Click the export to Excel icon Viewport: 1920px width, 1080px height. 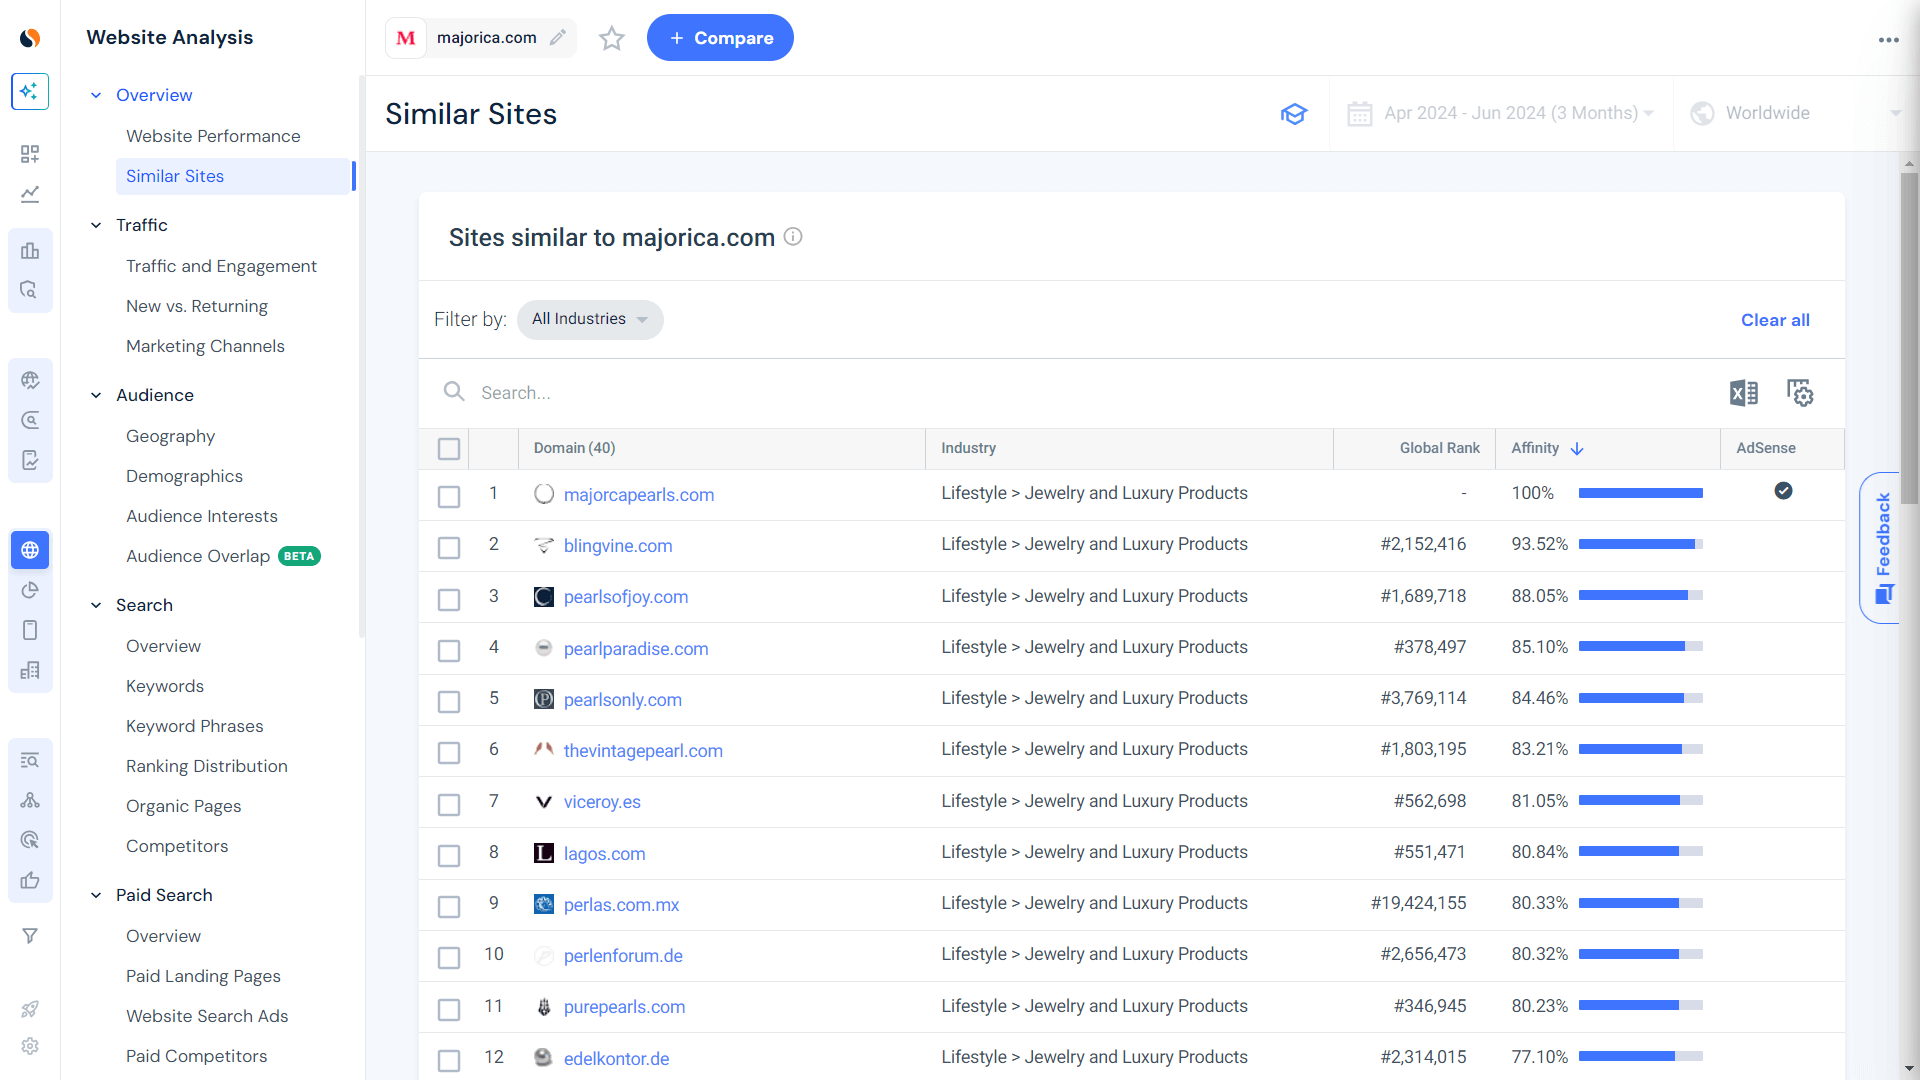(x=1743, y=392)
